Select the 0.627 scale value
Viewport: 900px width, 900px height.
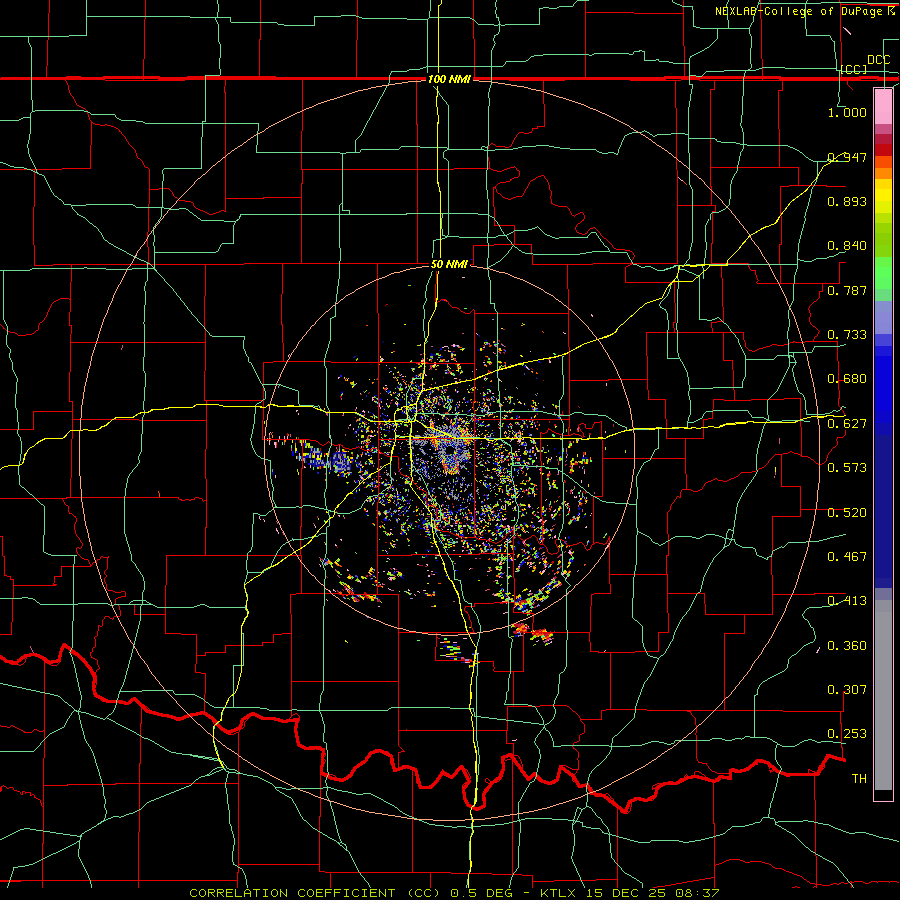point(847,423)
